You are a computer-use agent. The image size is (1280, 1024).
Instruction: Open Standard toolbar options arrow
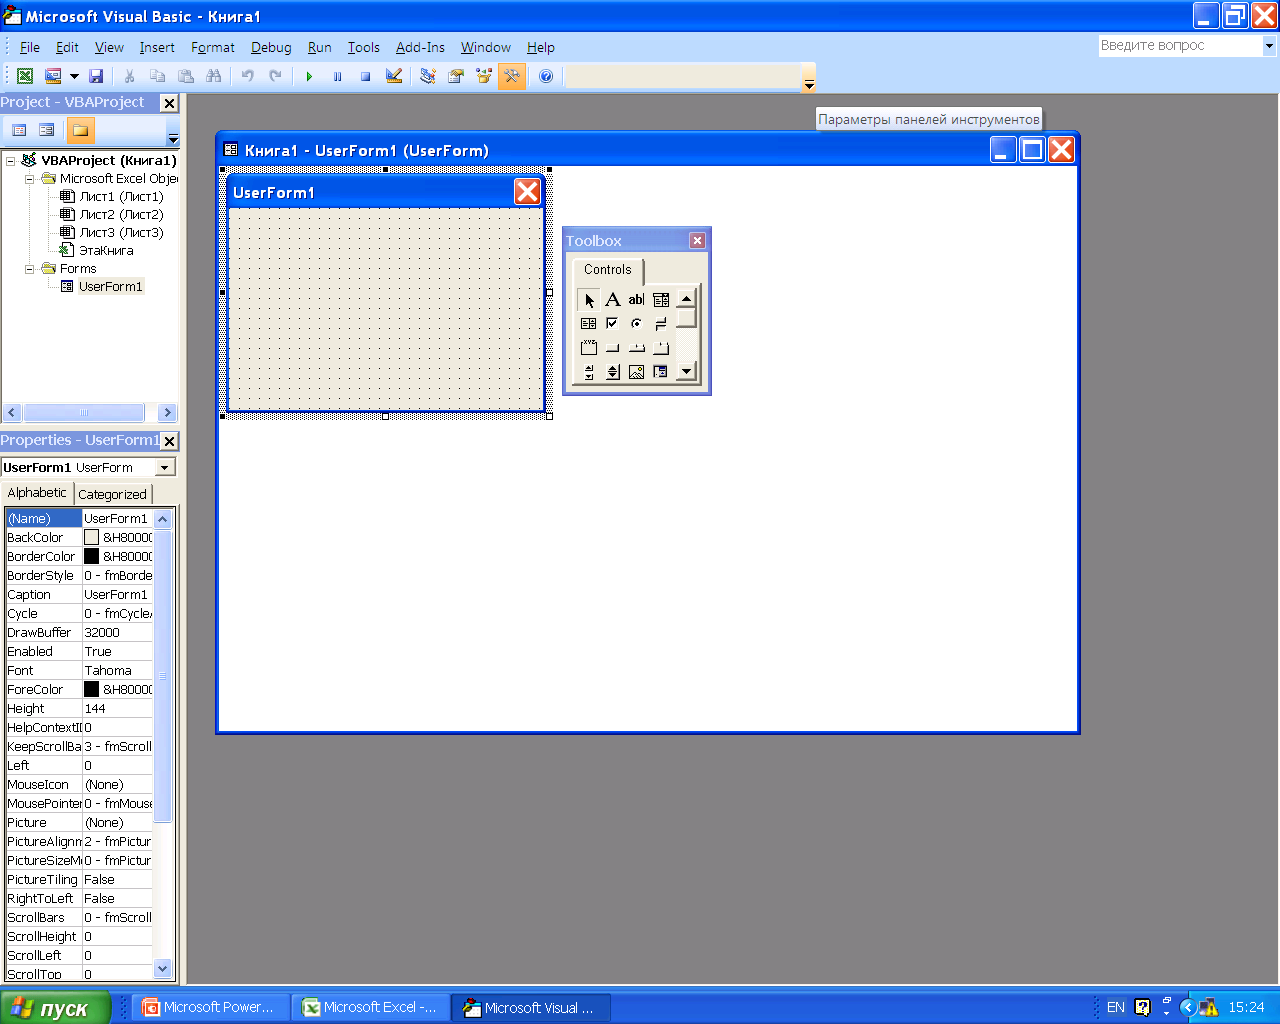(x=809, y=78)
